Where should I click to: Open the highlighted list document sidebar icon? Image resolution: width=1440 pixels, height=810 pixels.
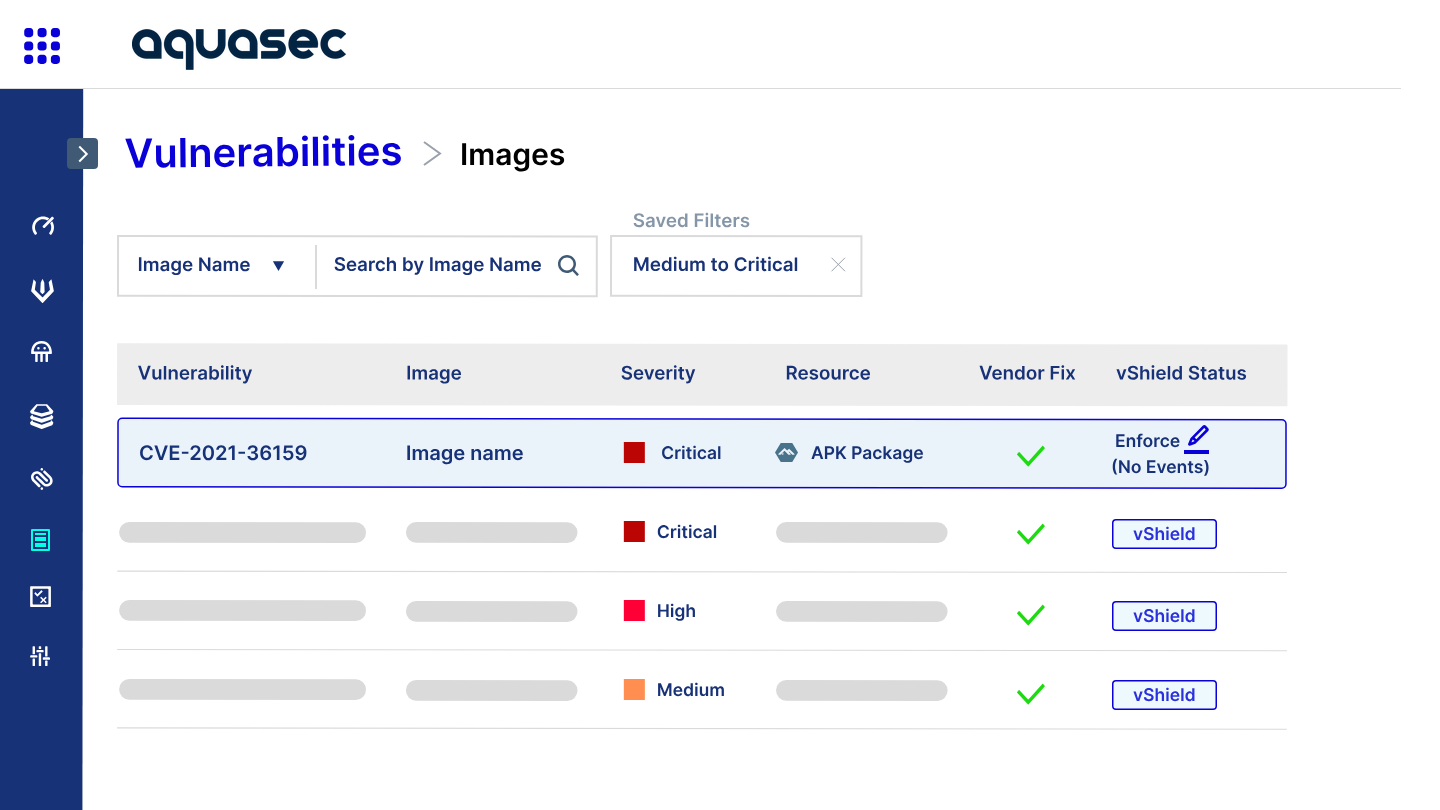click(41, 541)
